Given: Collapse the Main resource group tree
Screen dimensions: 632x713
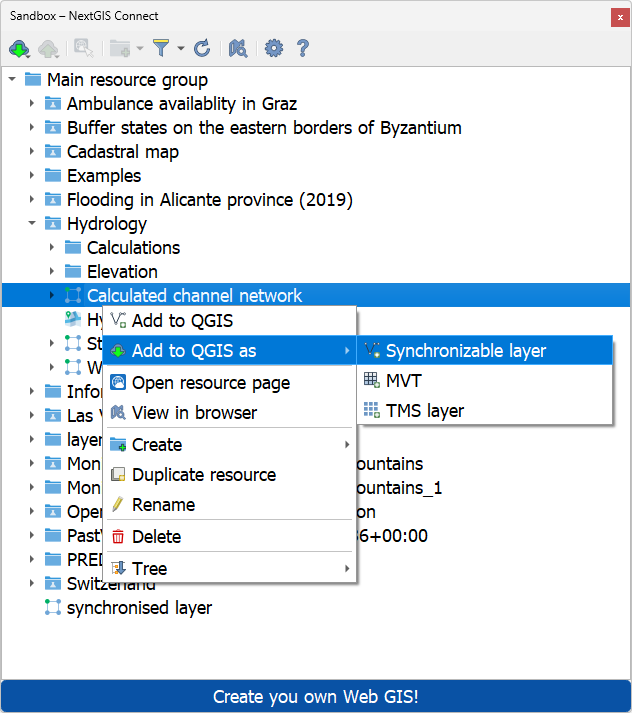Looking at the screenshot, I should point(12,80).
